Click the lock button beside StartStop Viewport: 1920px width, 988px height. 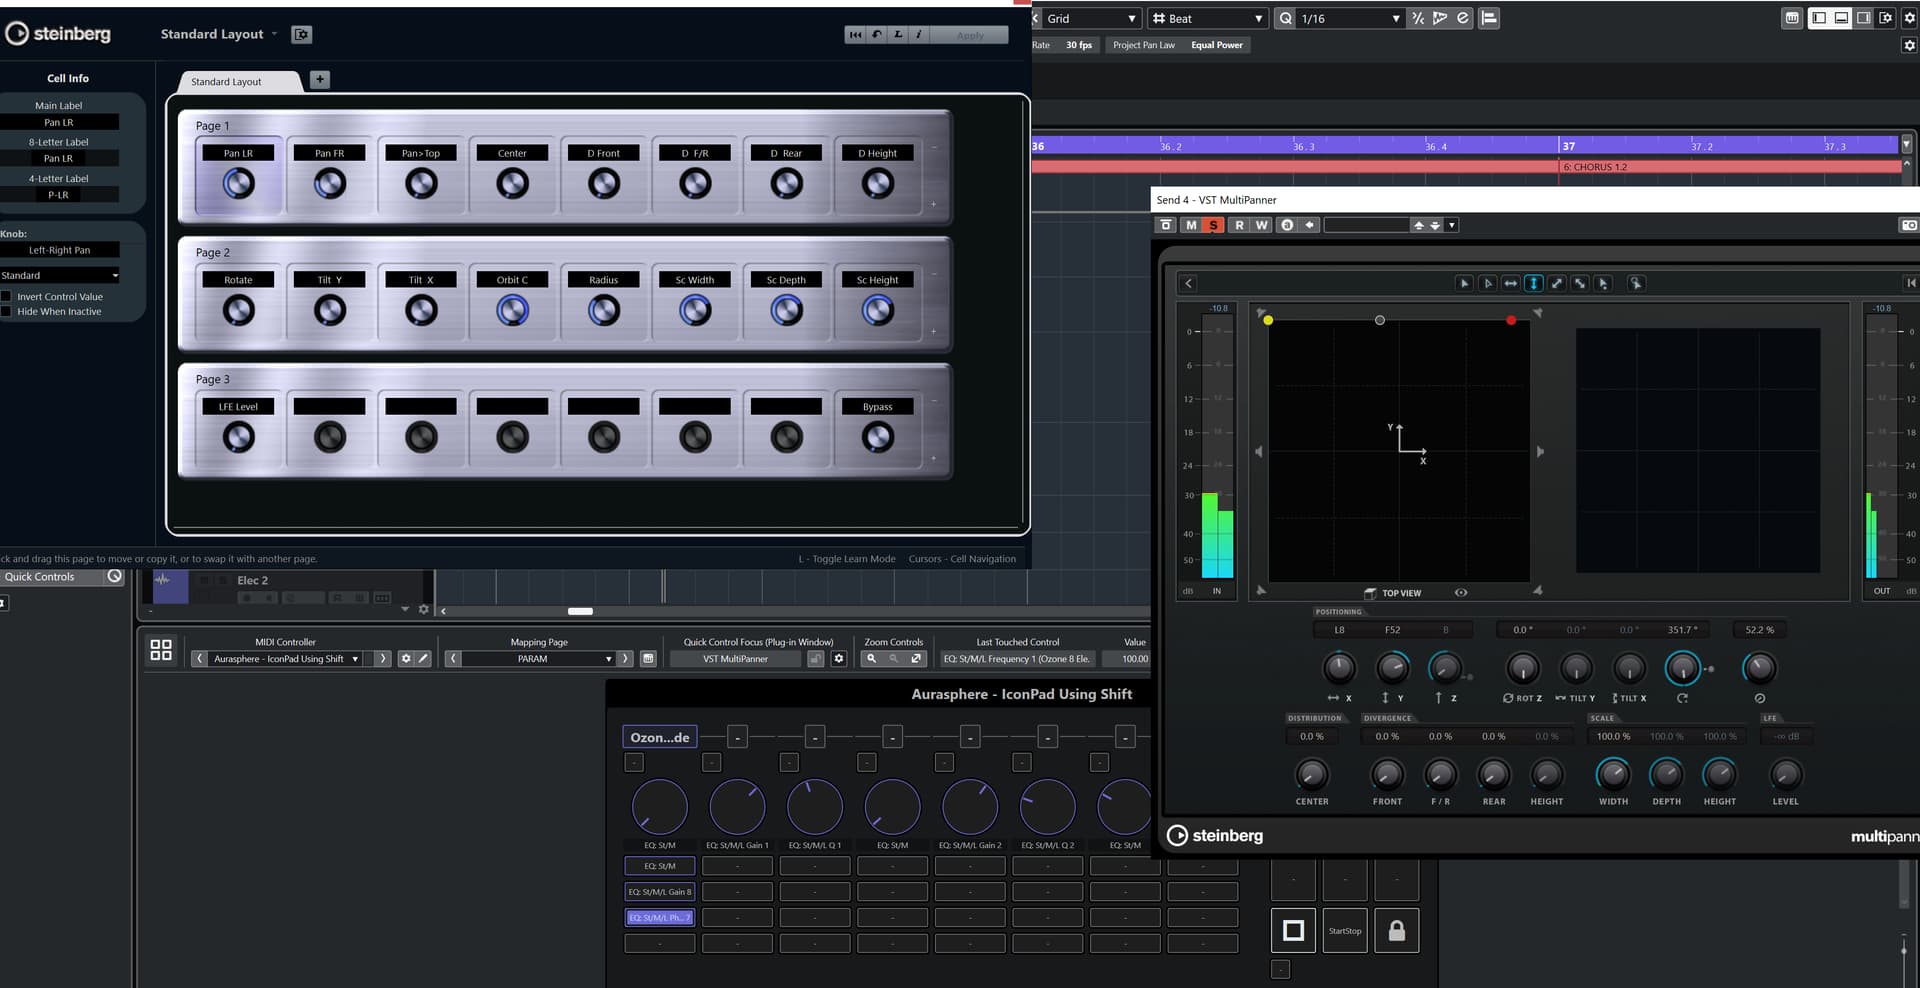1397,931
